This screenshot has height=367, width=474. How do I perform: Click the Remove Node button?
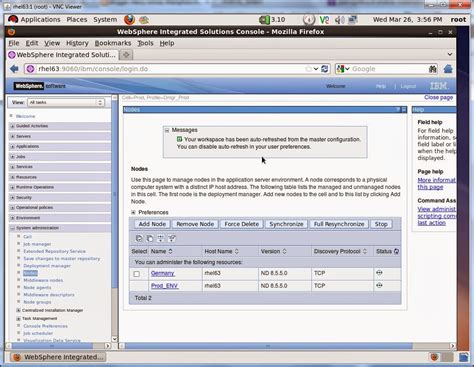coord(195,224)
